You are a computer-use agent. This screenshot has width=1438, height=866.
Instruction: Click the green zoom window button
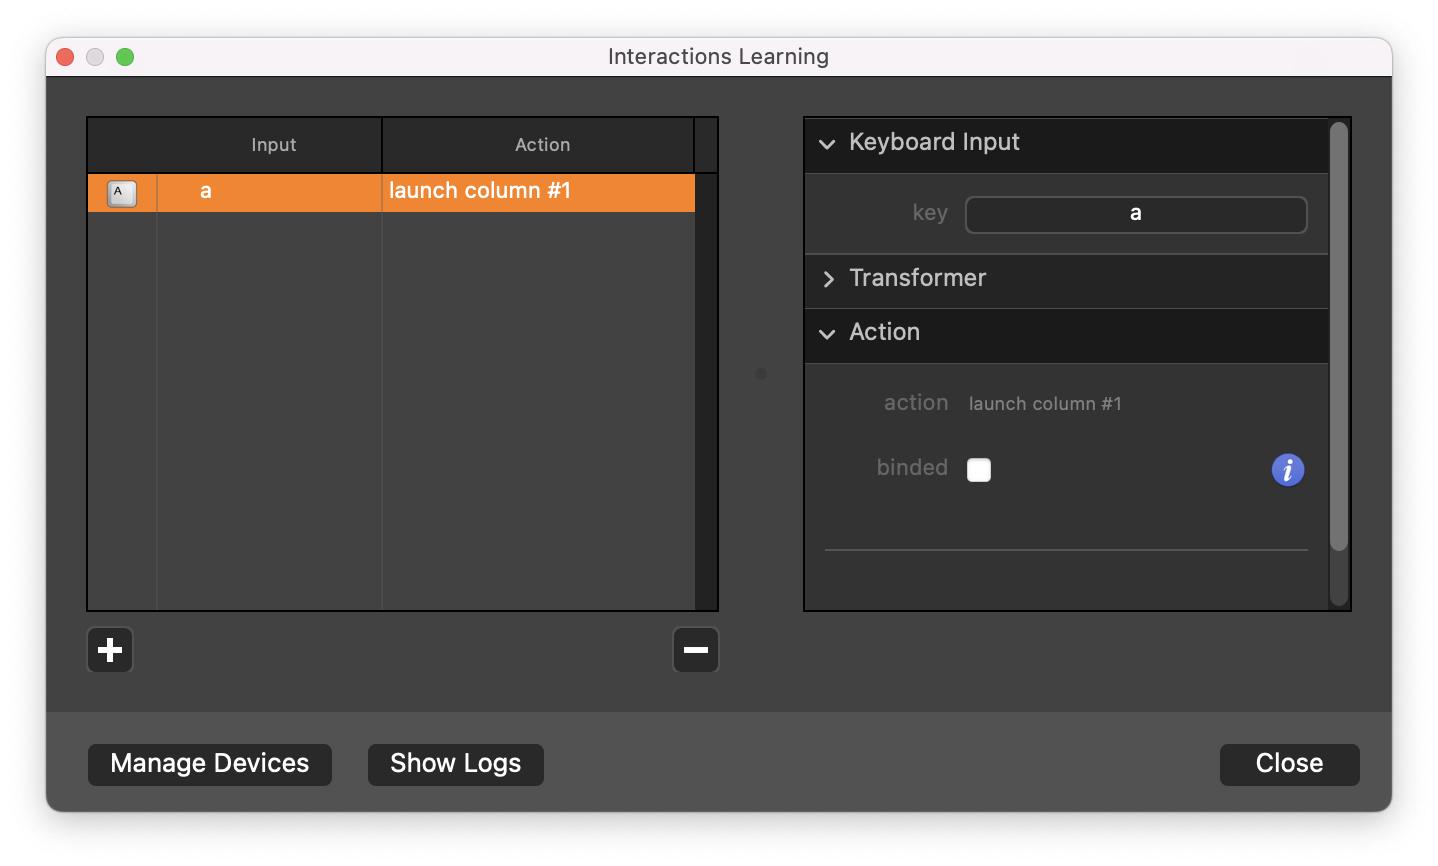click(x=125, y=57)
